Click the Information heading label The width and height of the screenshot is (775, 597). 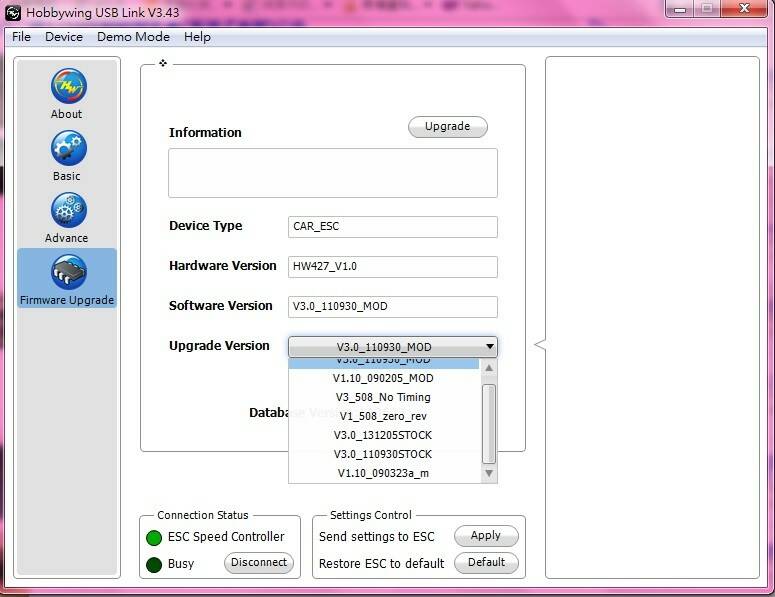pos(205,132)
